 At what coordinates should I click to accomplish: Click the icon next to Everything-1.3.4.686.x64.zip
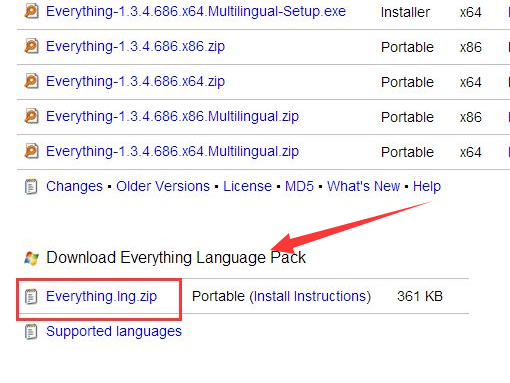(x=32, y=81)
